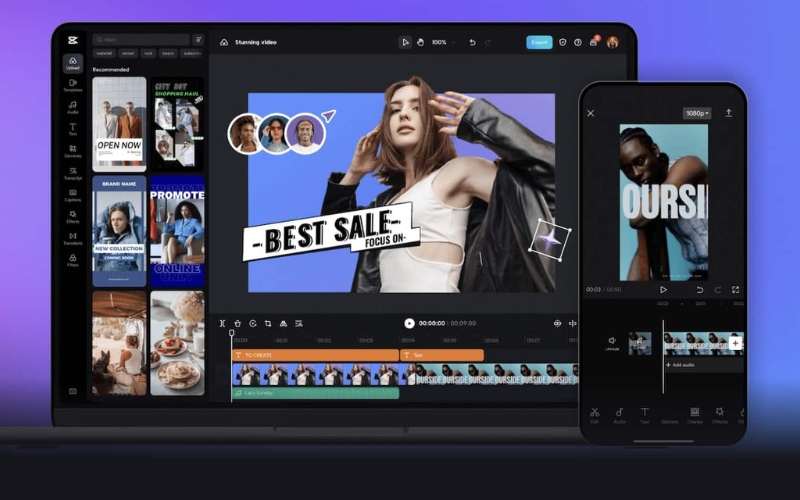The image size is (800, 500).
Task: Open the Upload panel in sidebar
Action: coord(72,63)
